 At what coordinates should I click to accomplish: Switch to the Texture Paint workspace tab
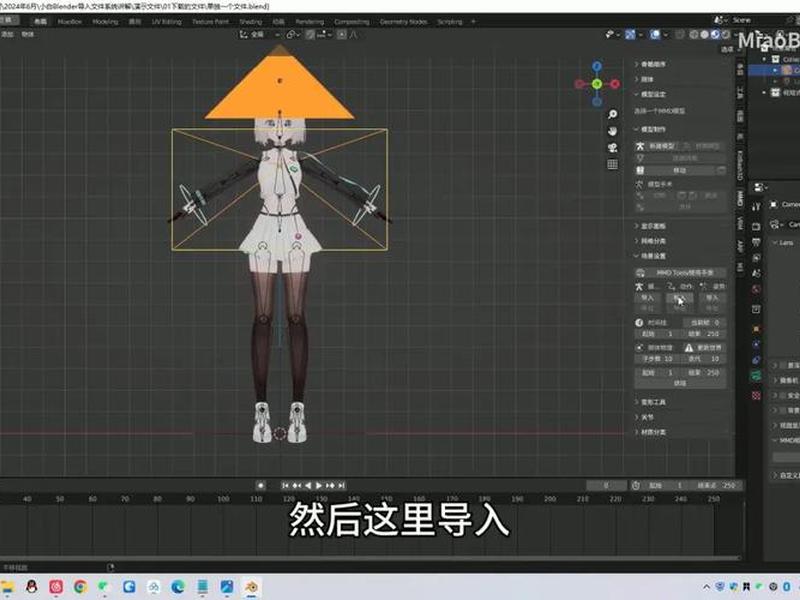point(210,21)
